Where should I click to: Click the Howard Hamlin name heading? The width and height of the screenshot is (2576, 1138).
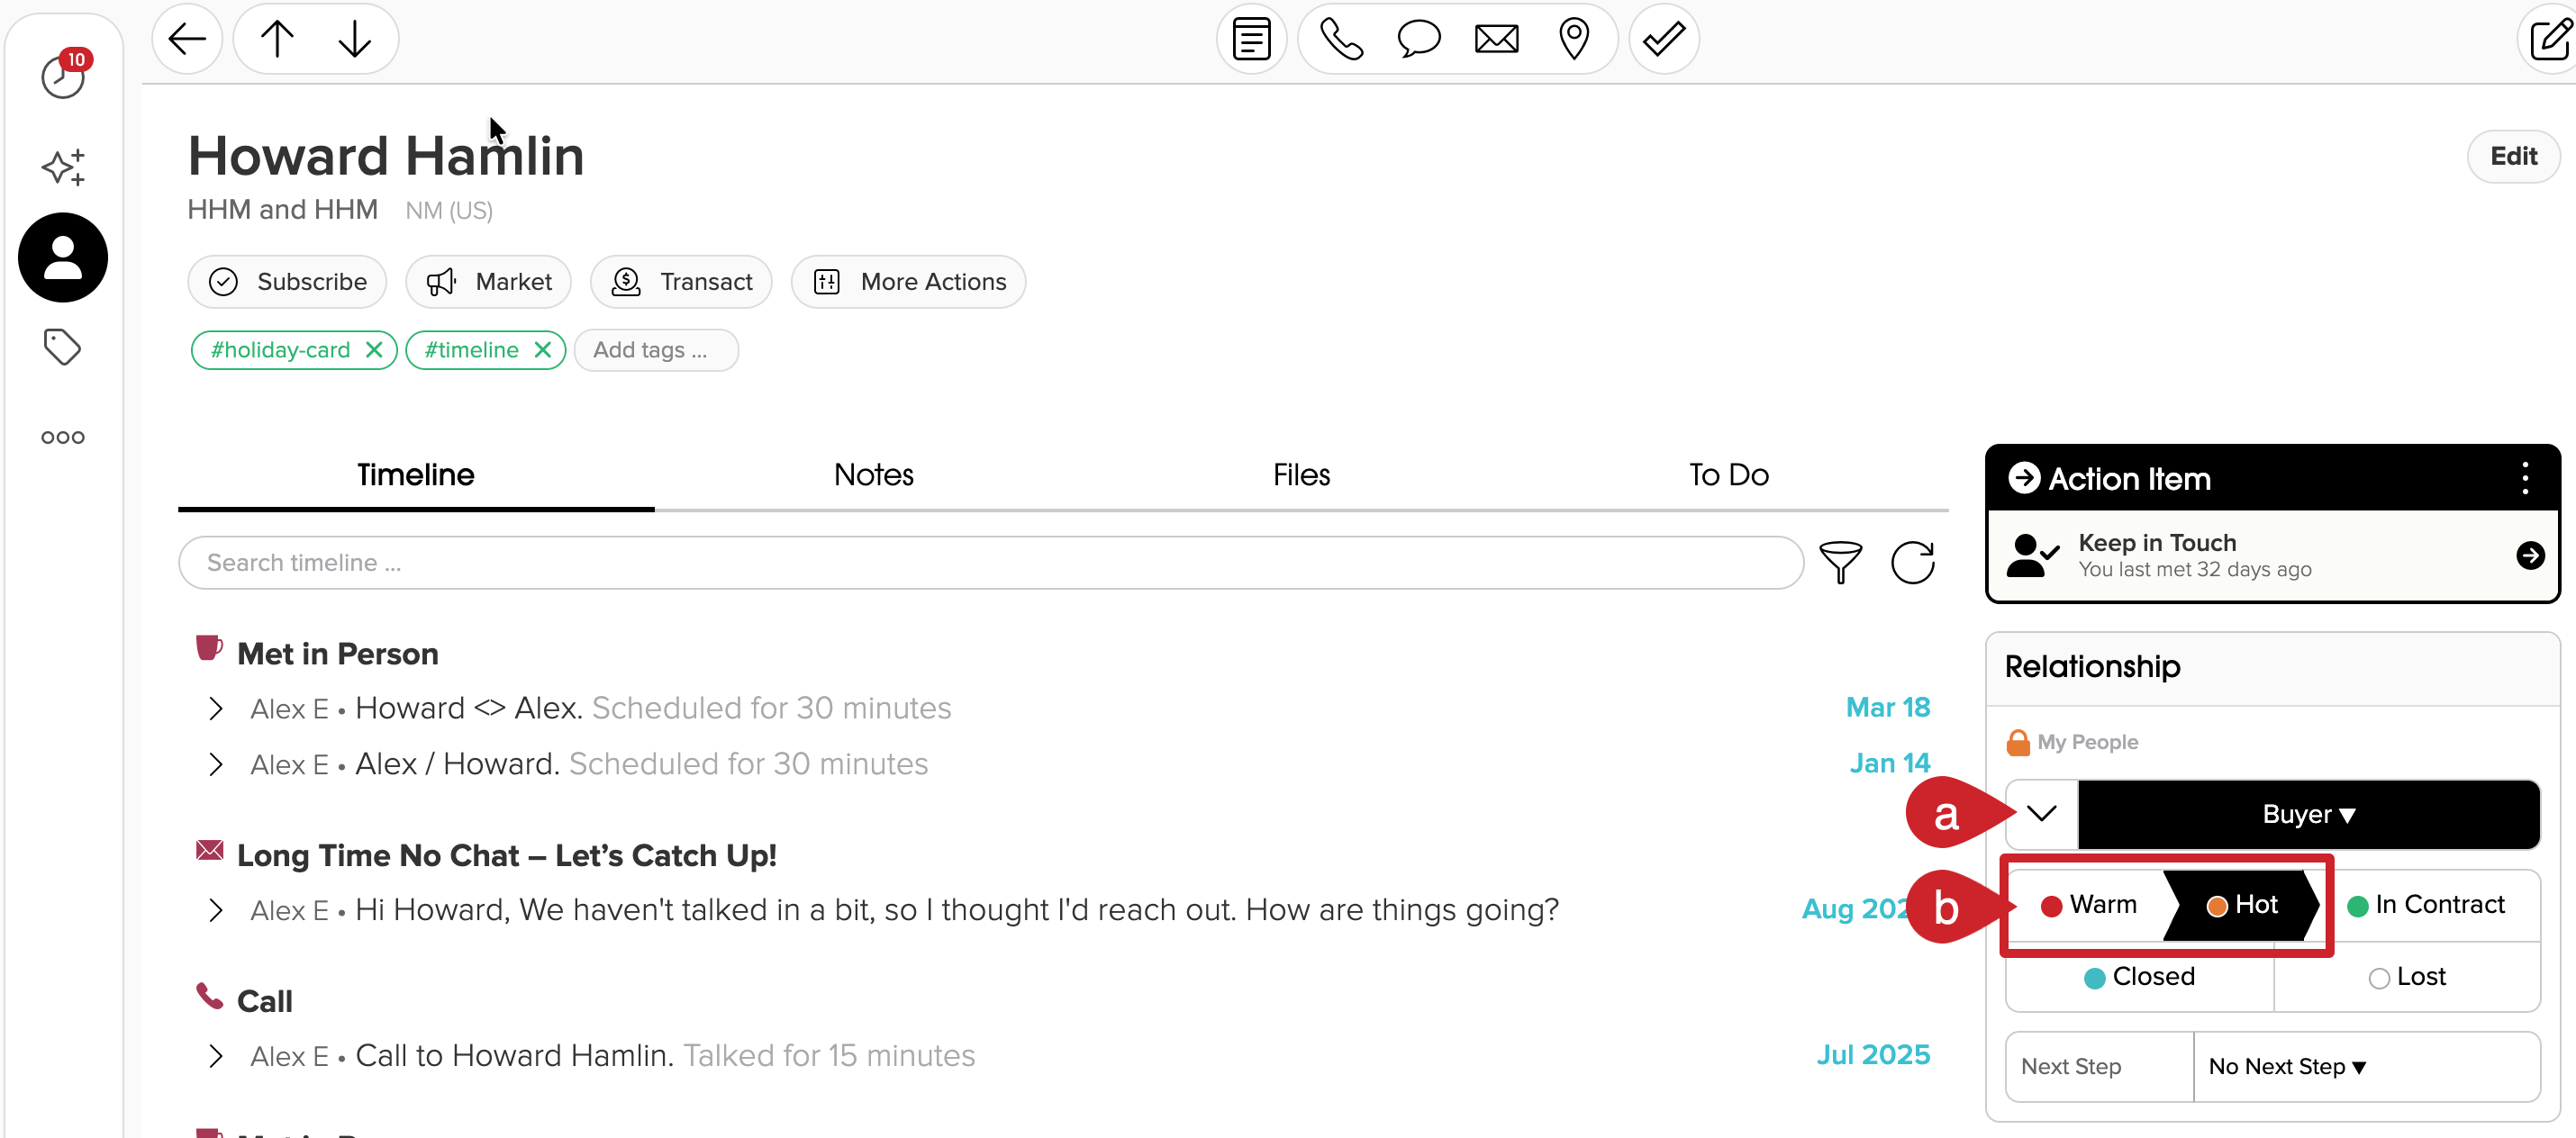click(x=386, y=156)
